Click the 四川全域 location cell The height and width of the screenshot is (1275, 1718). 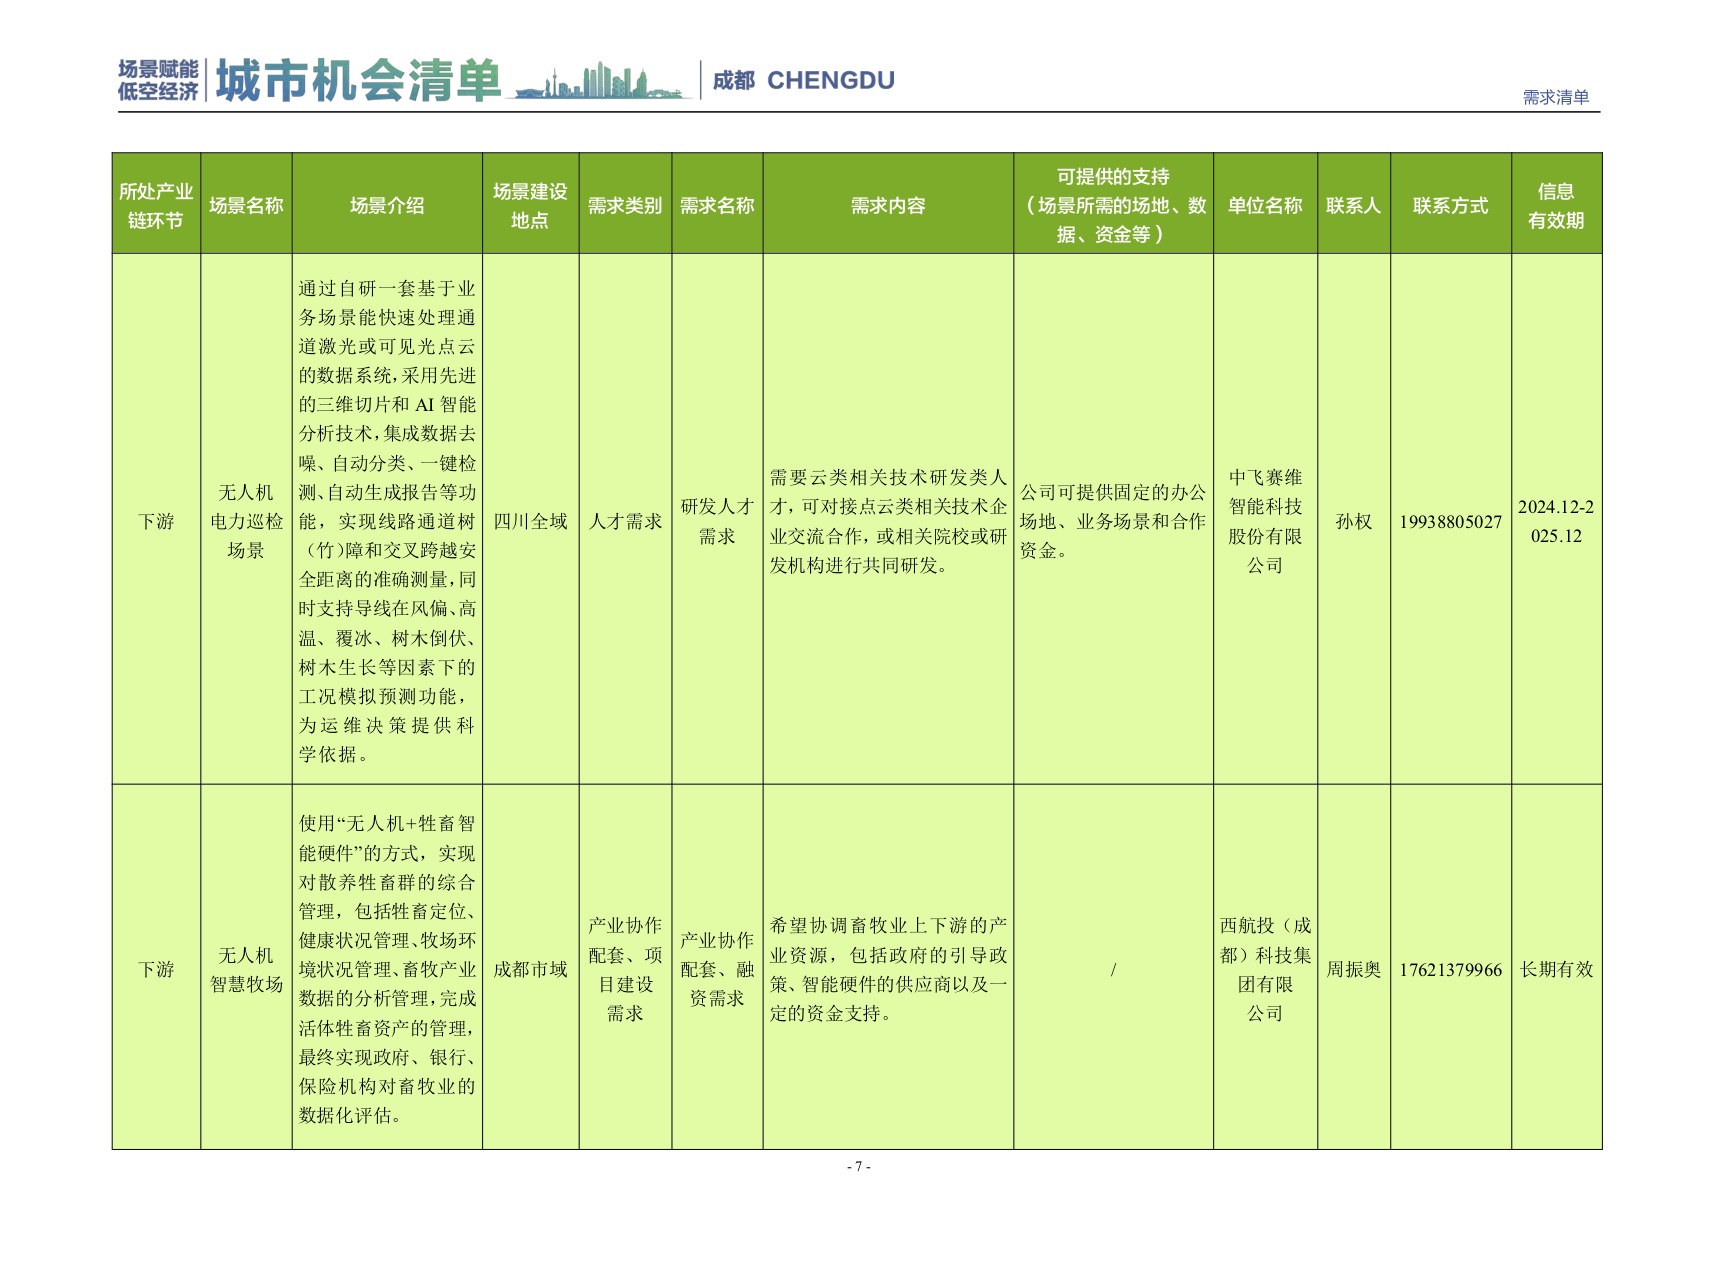pyautogui.click(x=530, y=521)
